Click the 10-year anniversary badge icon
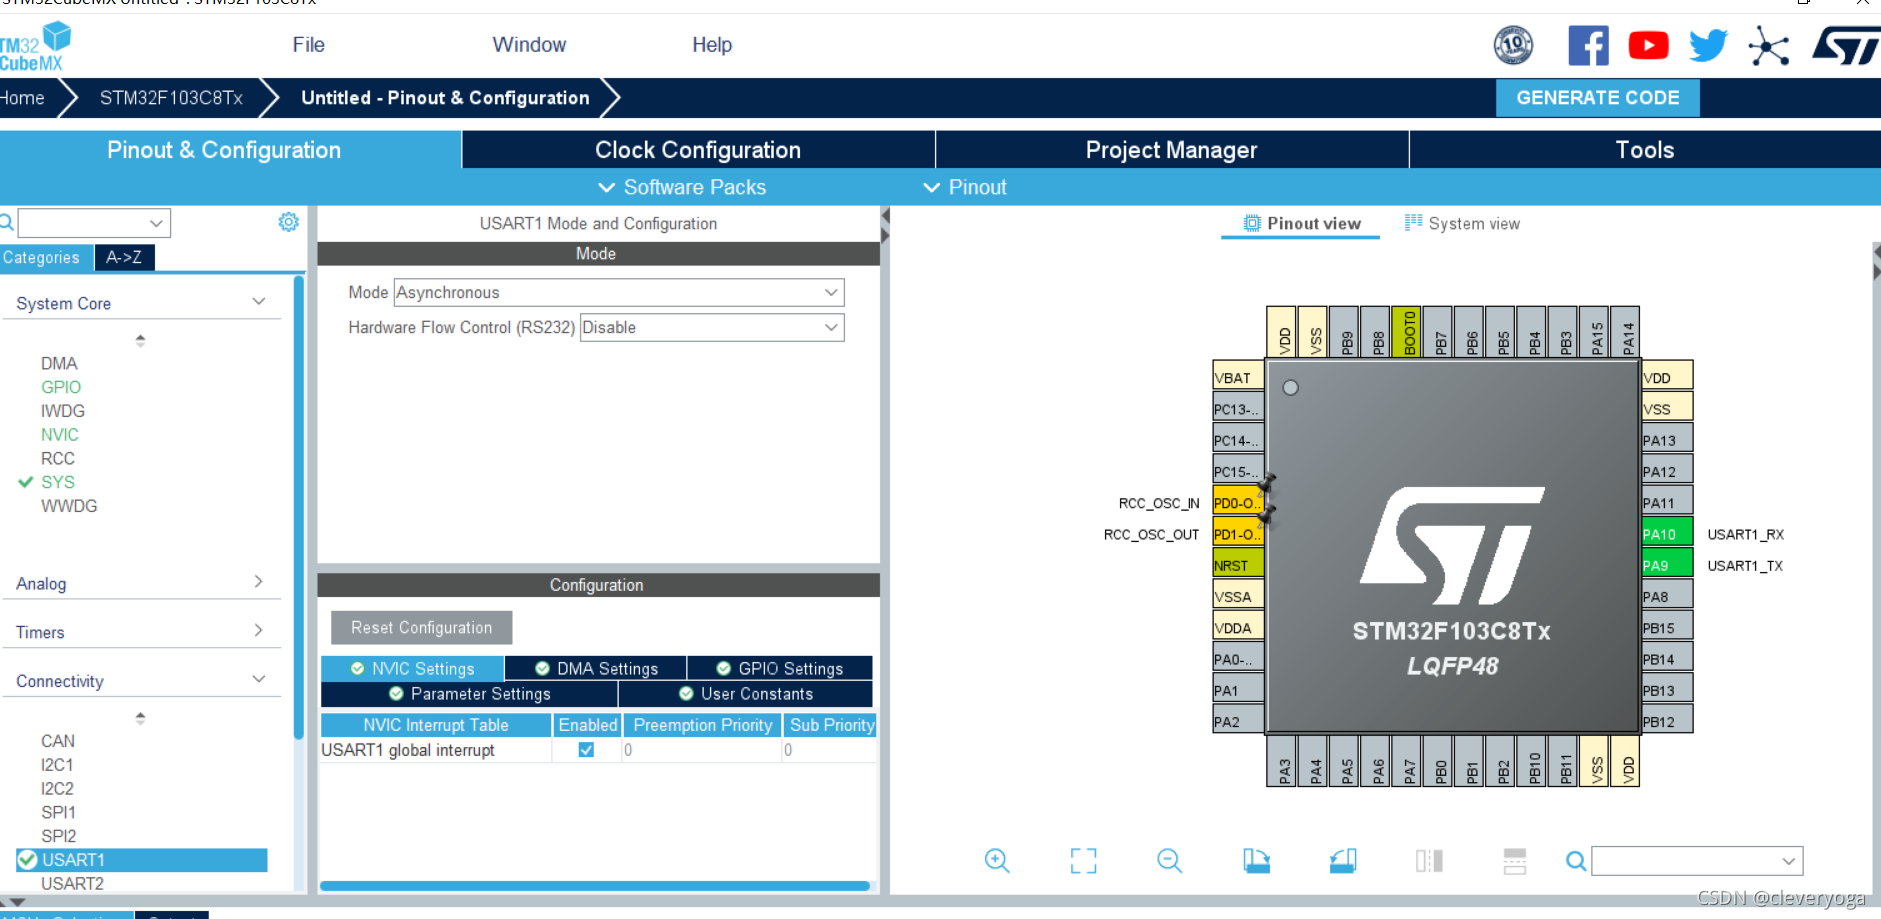The image size is (1881, 919). [1513, 45]
